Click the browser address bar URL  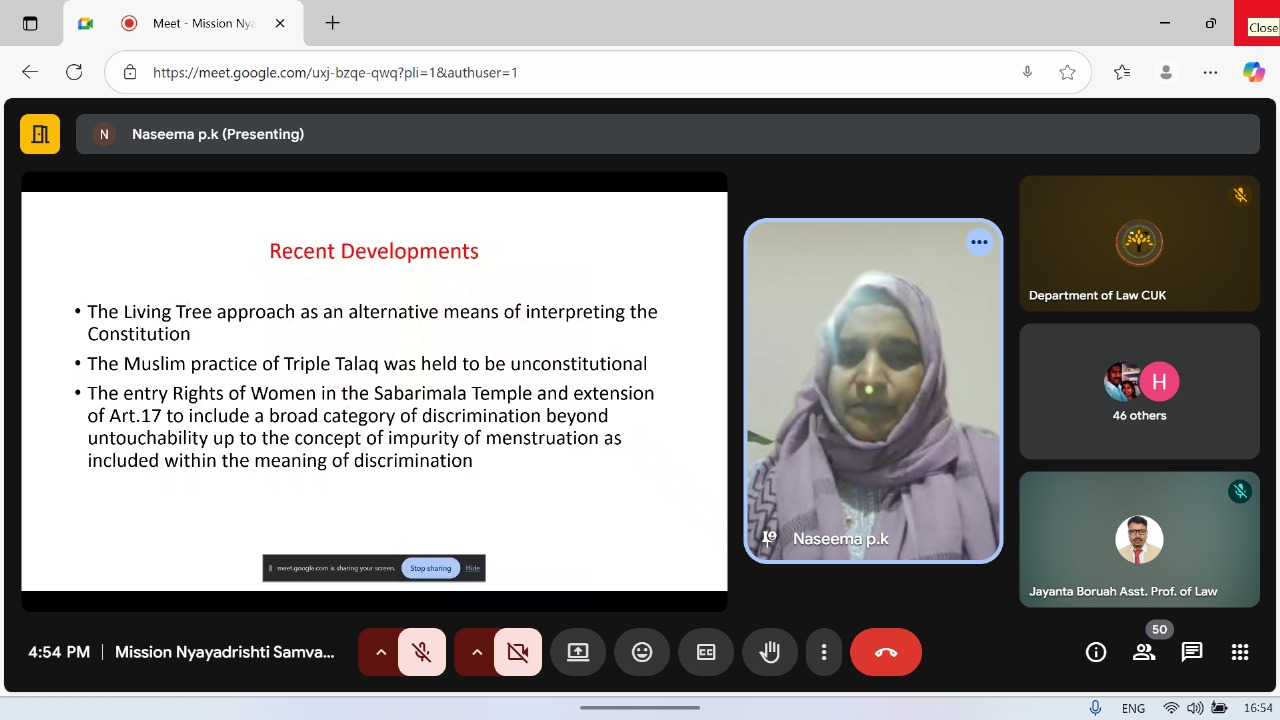[335, 72]
